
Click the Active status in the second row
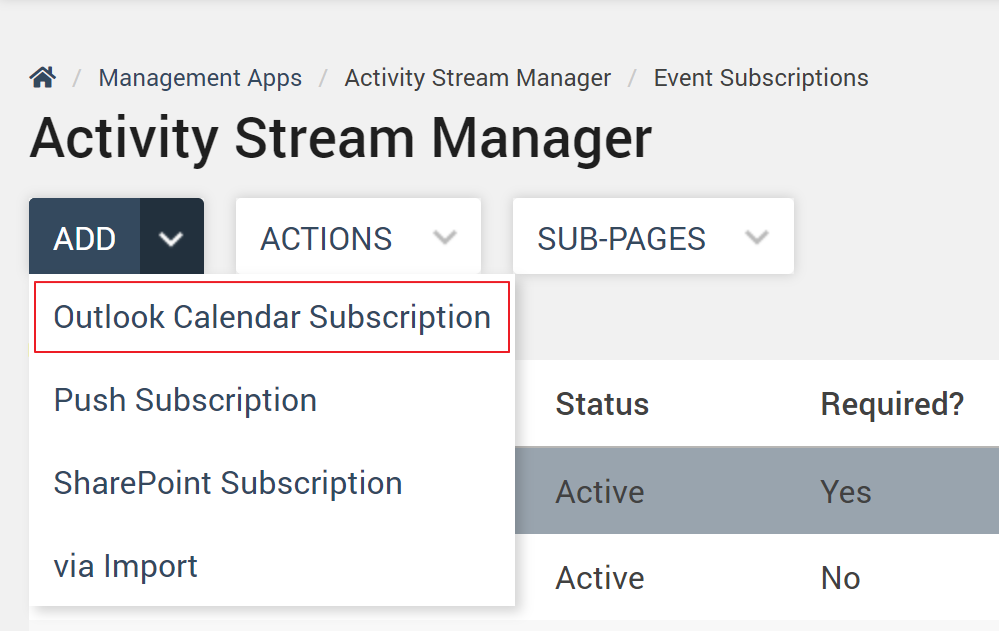pos(600,578)
